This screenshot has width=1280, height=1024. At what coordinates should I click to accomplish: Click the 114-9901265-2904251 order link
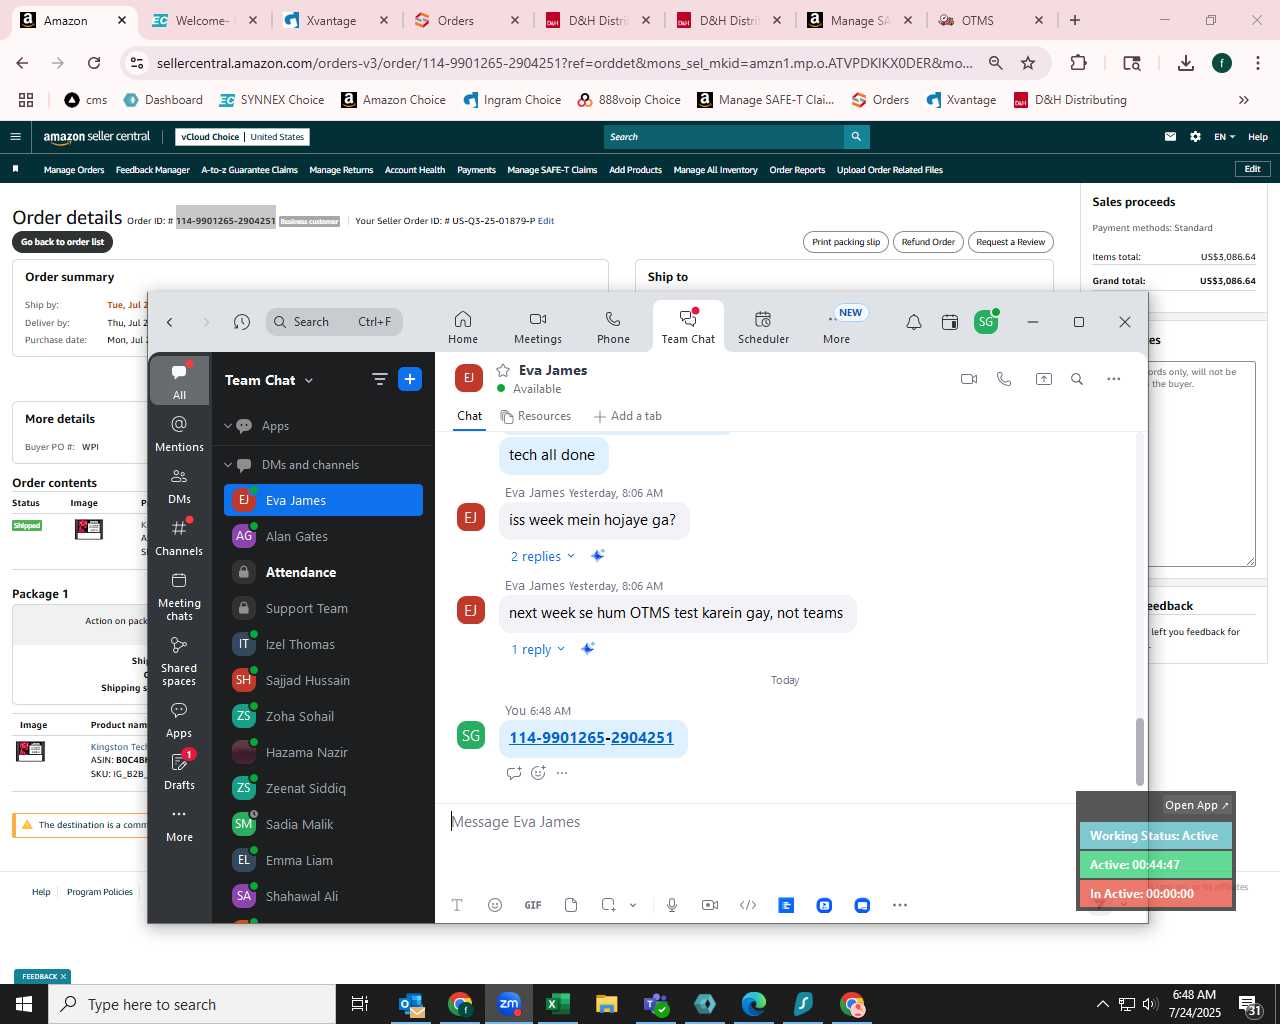591,738
